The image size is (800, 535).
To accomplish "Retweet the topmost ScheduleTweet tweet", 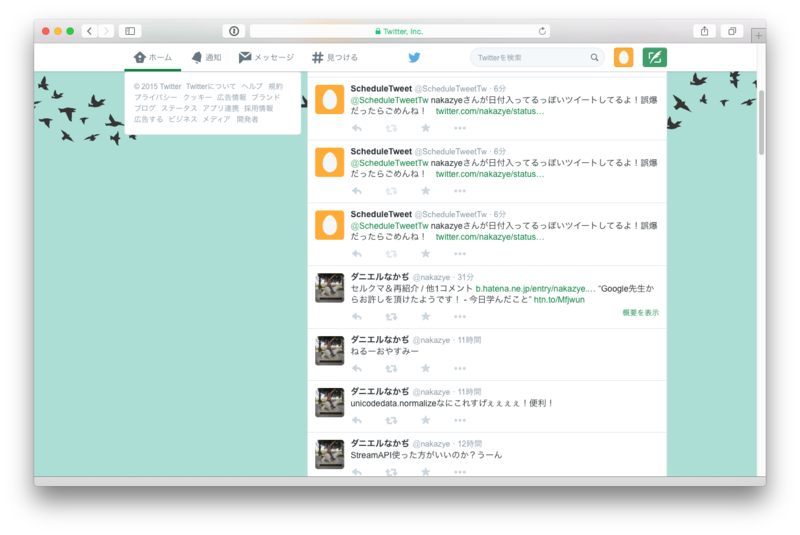I will (391, 129).
